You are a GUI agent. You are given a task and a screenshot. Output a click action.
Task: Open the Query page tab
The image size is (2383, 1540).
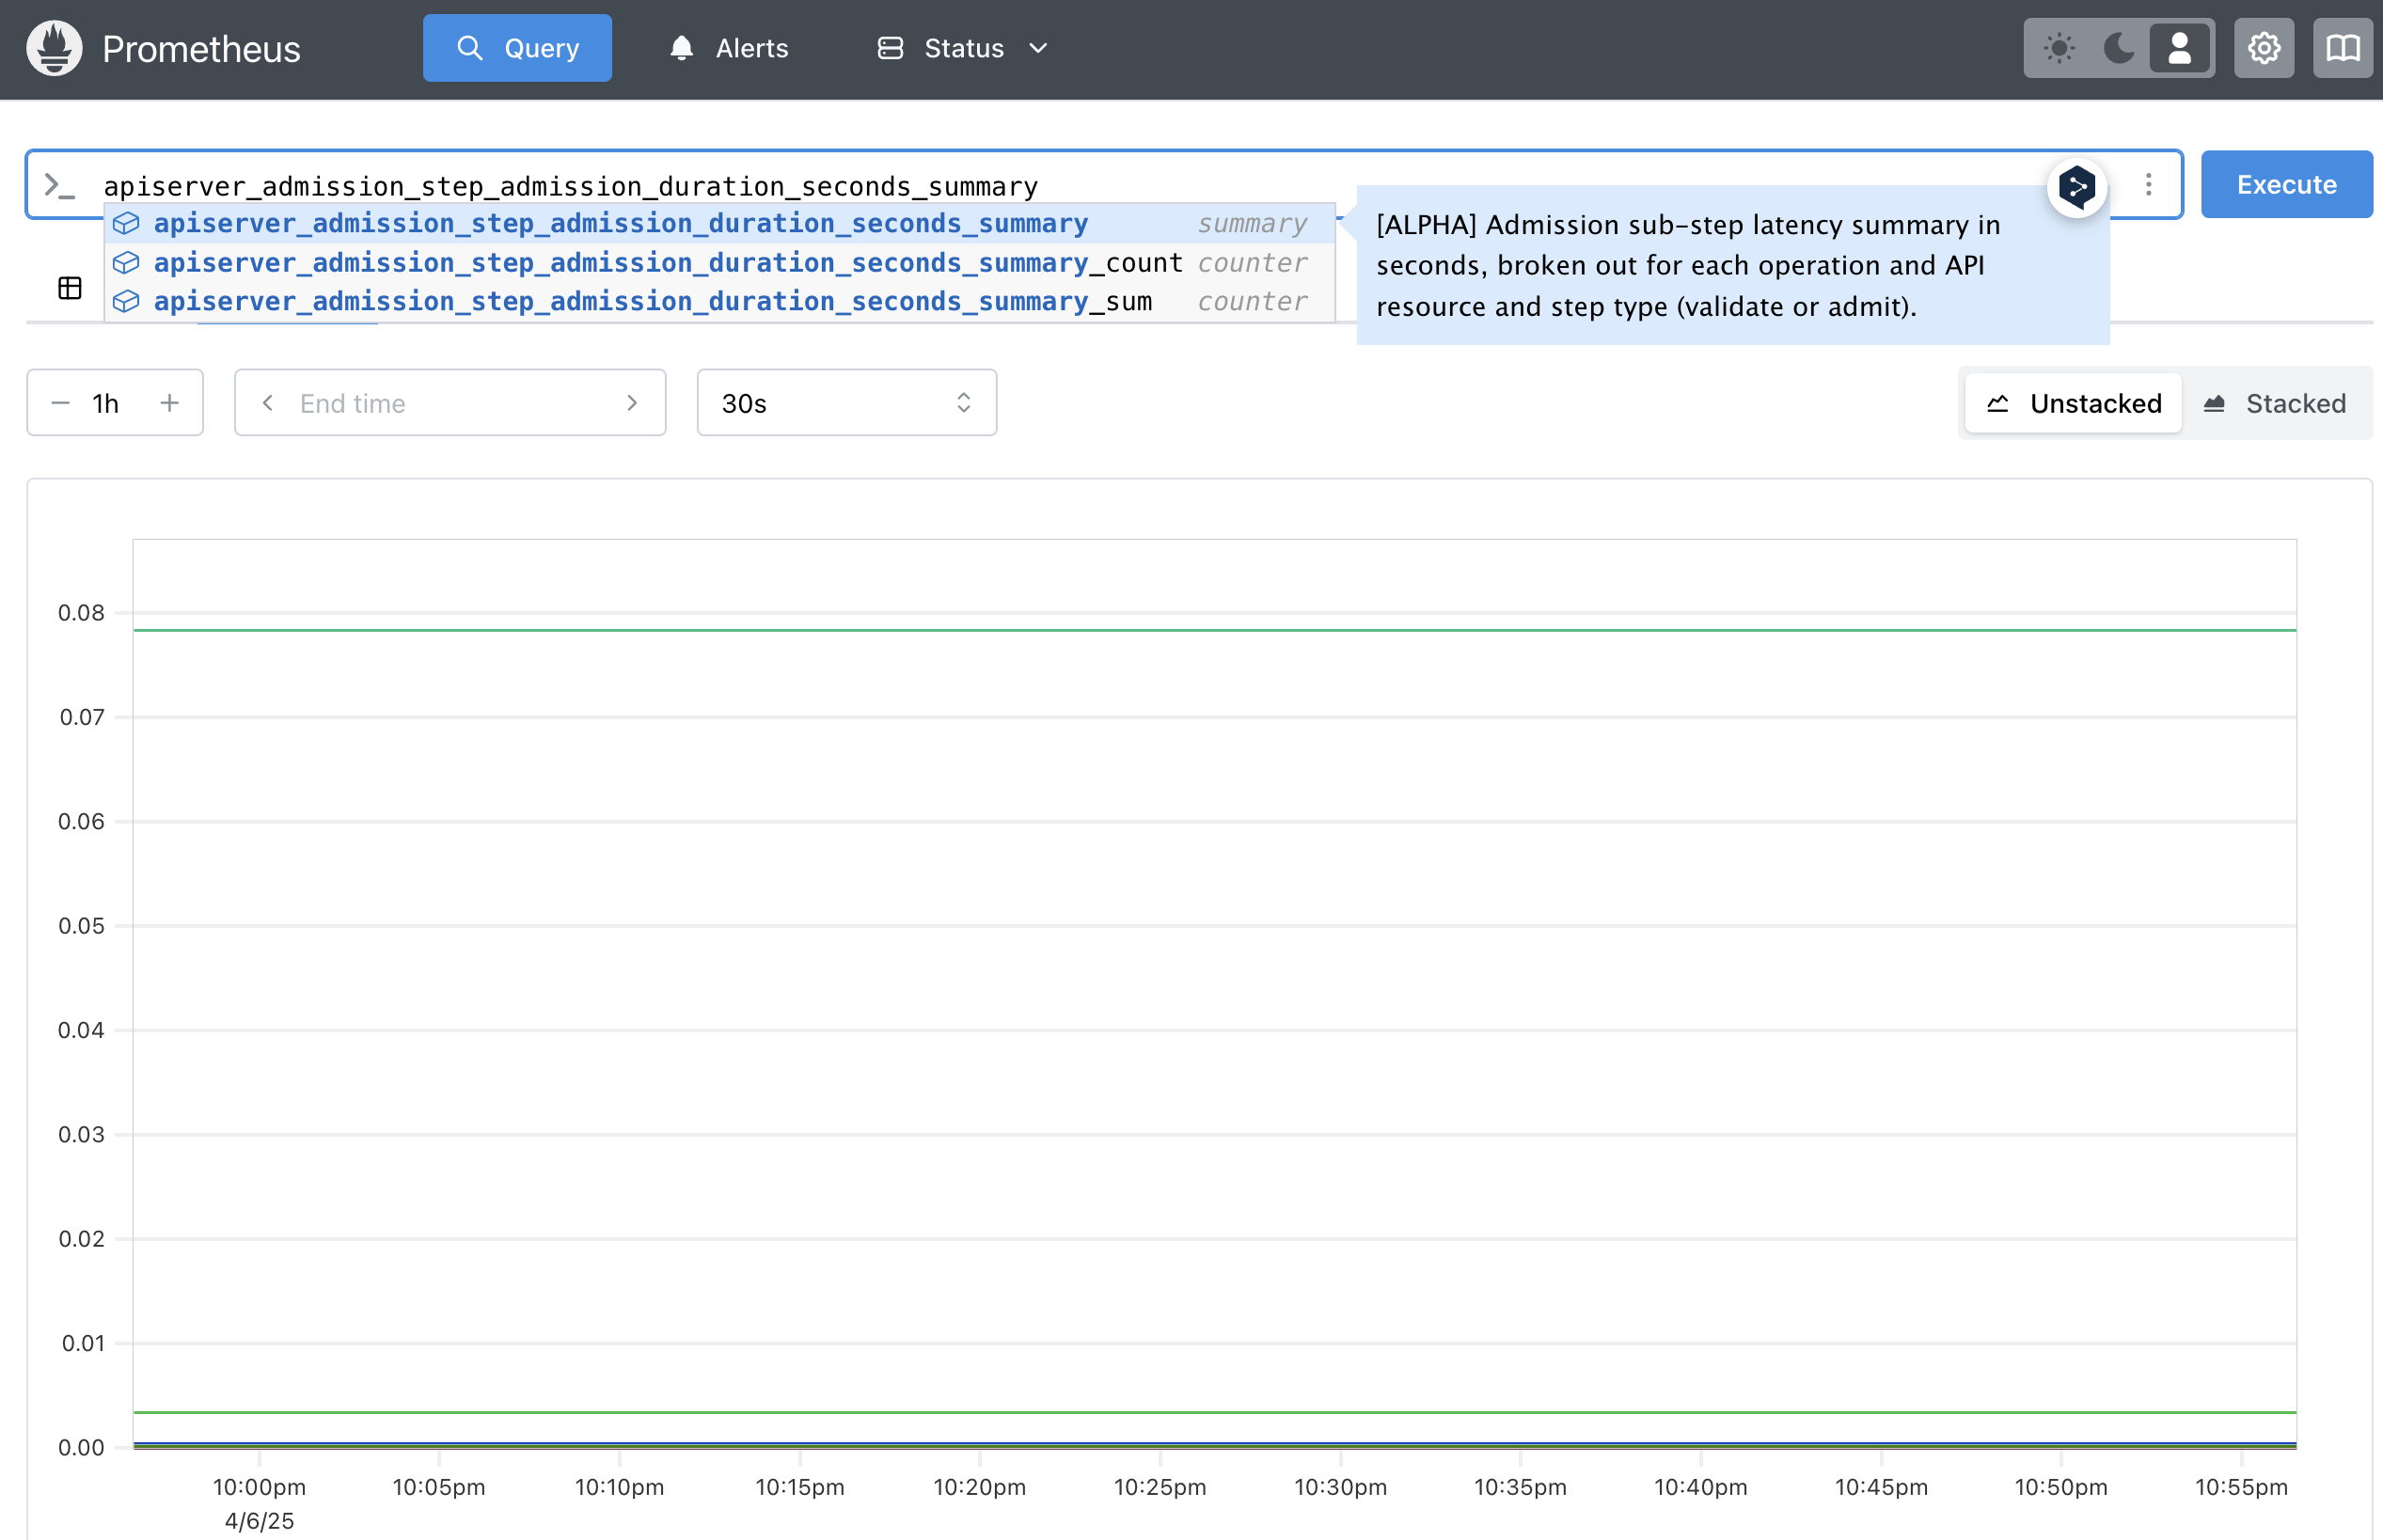tap(517, 48)
